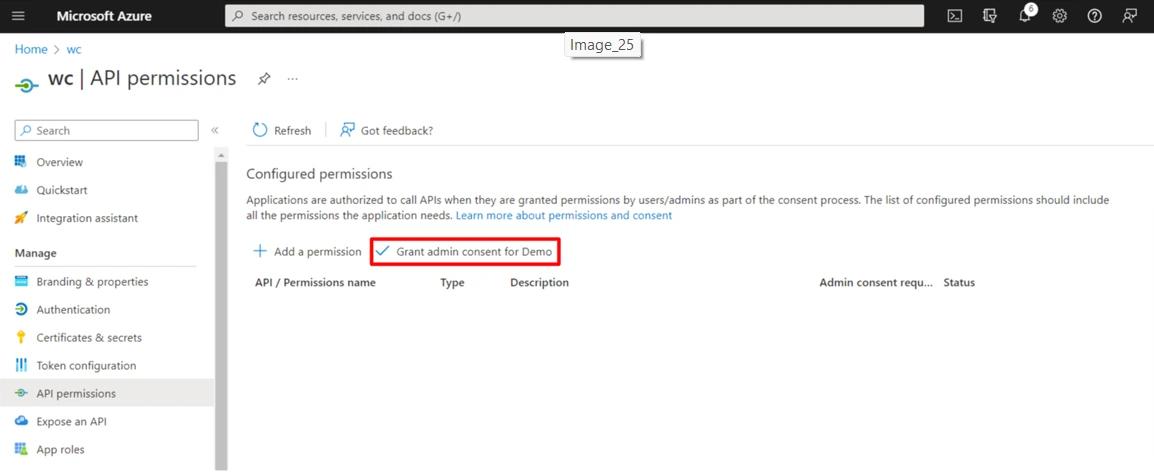Click the Admin consent requ... column header

876,282
